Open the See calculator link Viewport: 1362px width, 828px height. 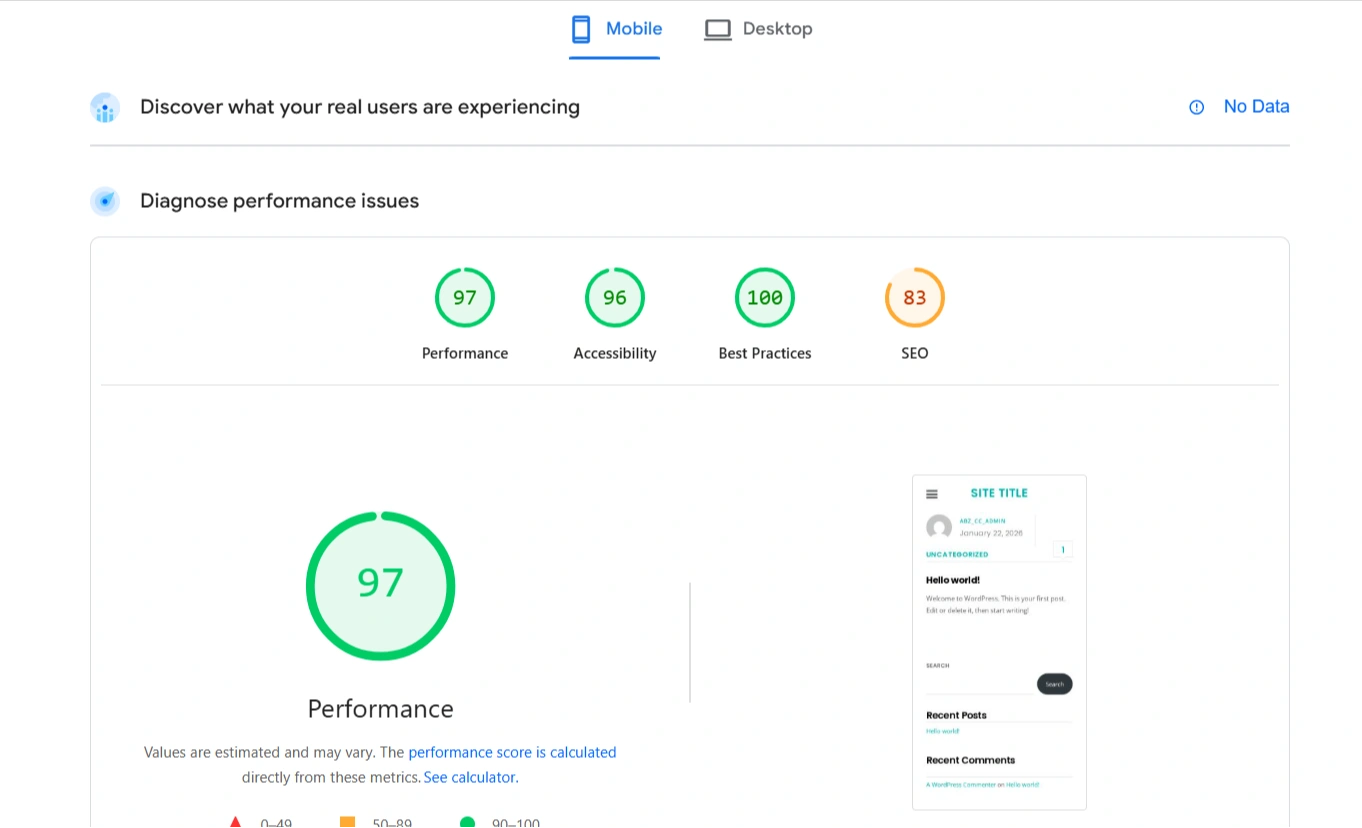[x=470, y=777]
